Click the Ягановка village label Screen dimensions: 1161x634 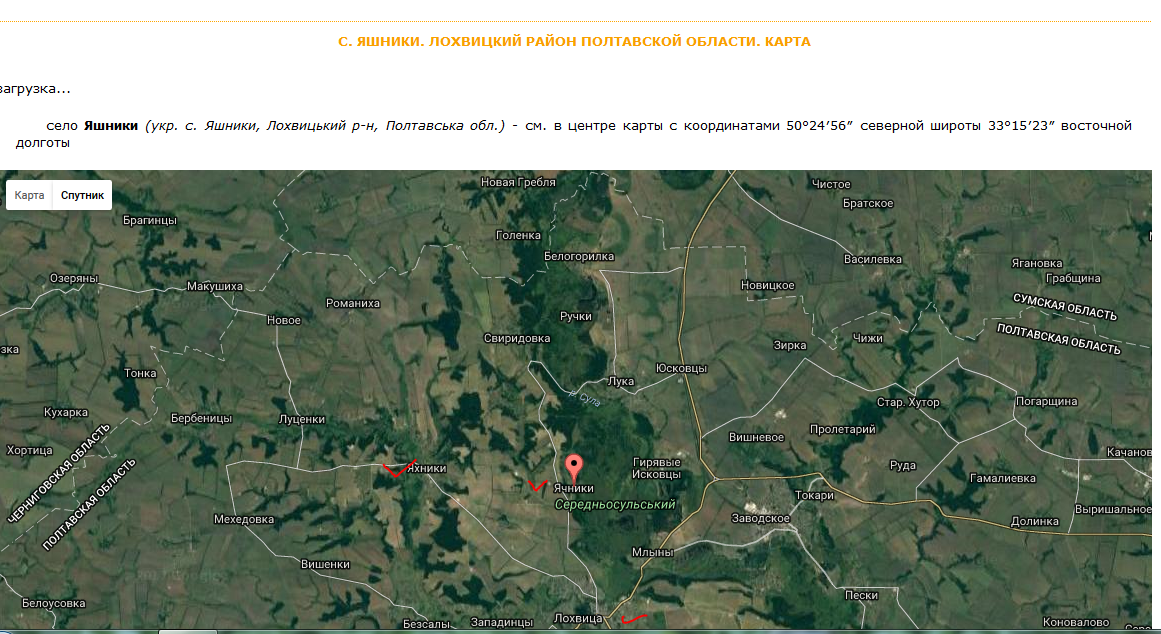1037,263
